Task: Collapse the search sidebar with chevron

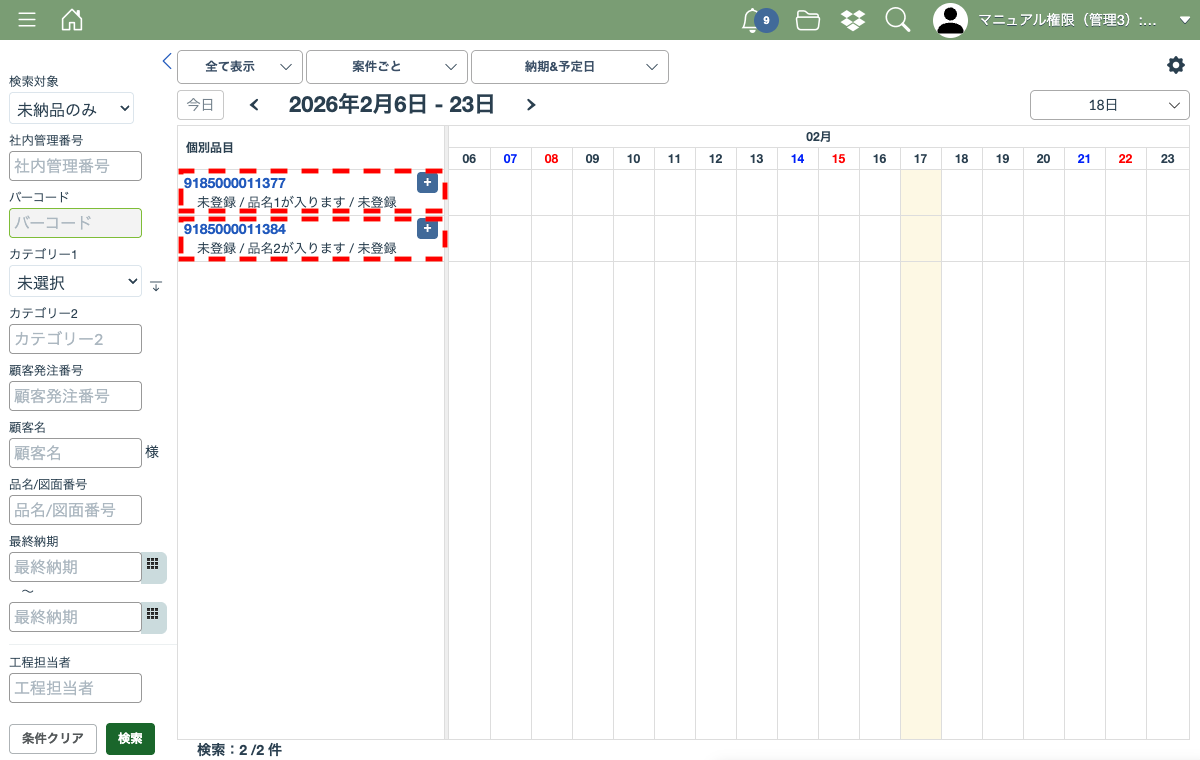Action: [x=167, y=61]
